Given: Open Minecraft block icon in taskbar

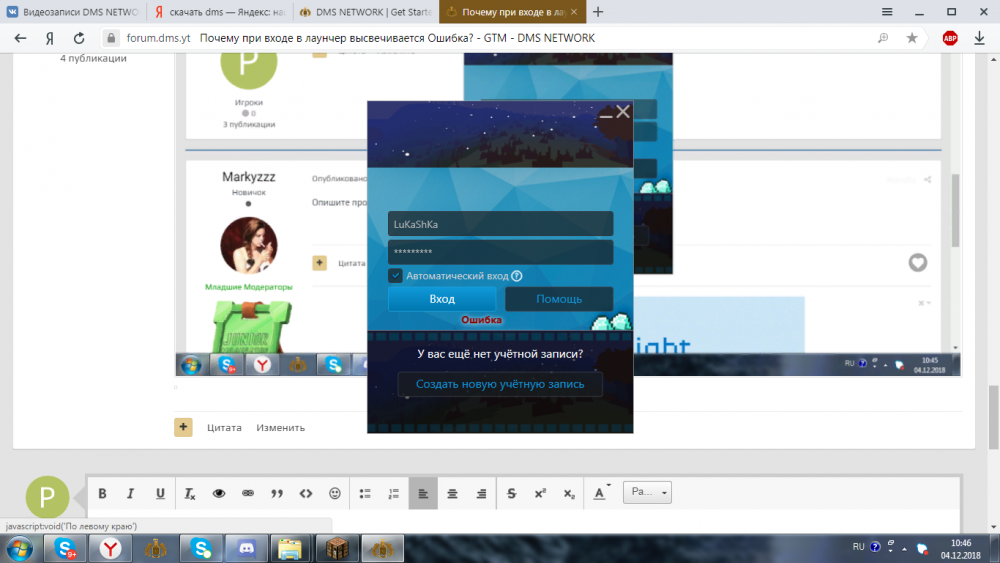Looking at the screenshot, I should tap(336, 548).
